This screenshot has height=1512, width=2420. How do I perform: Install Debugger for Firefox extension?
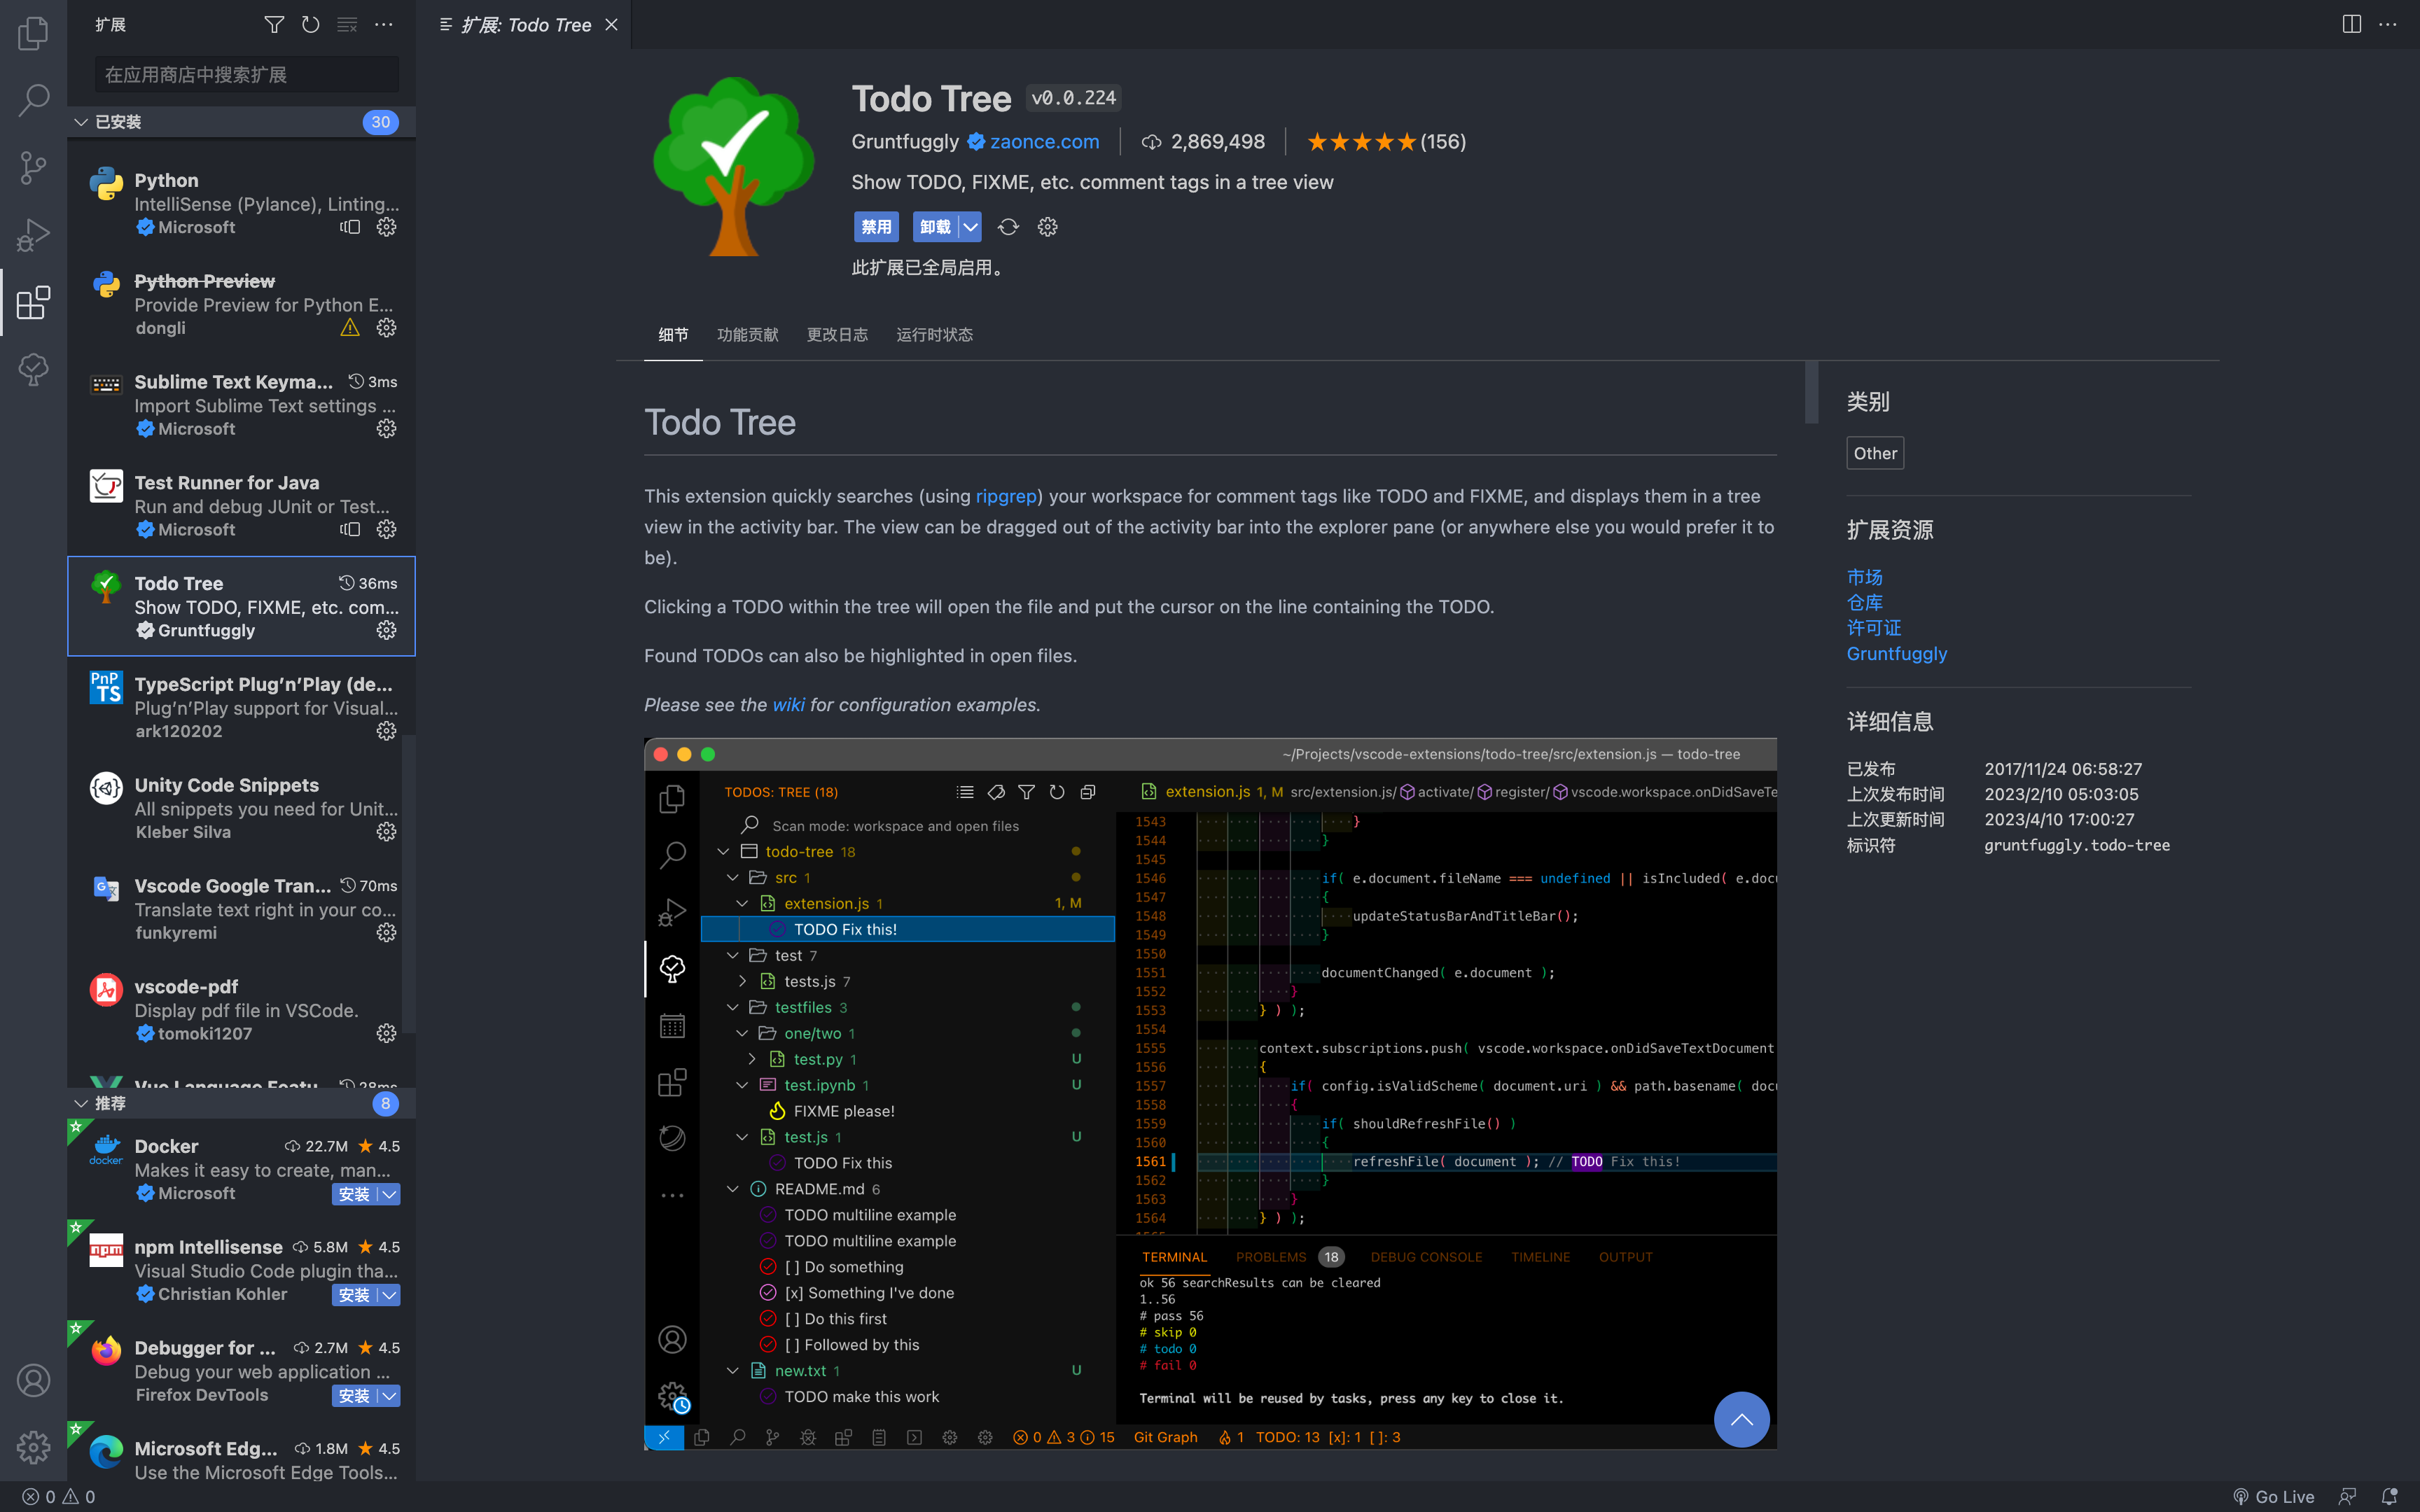click(354, 1396)
